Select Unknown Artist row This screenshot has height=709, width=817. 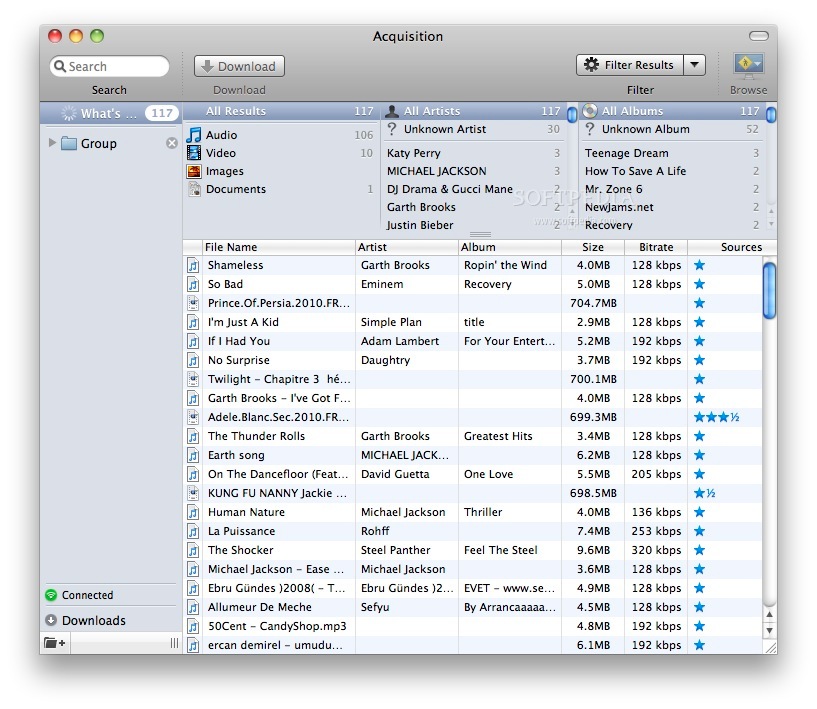pos(474,129)
